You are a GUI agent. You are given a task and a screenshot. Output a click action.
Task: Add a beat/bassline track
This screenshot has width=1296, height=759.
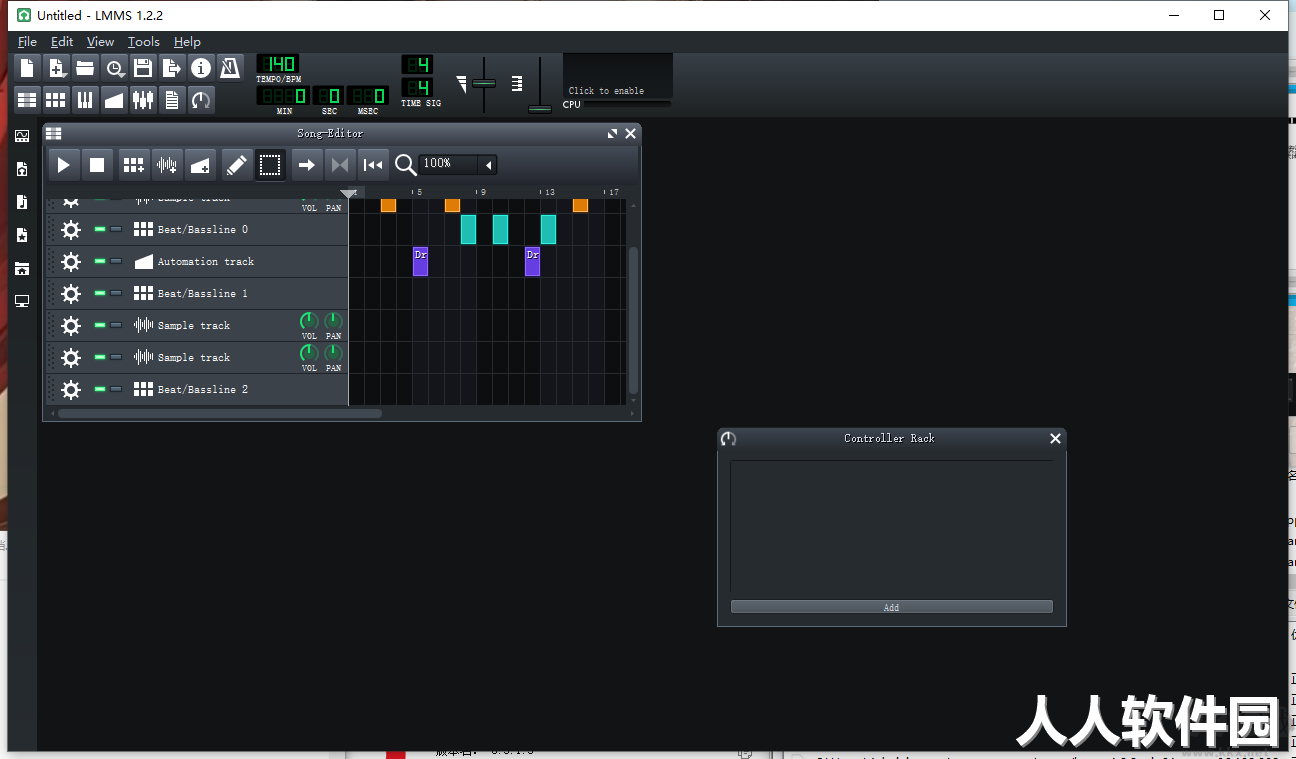coord(133,165)
